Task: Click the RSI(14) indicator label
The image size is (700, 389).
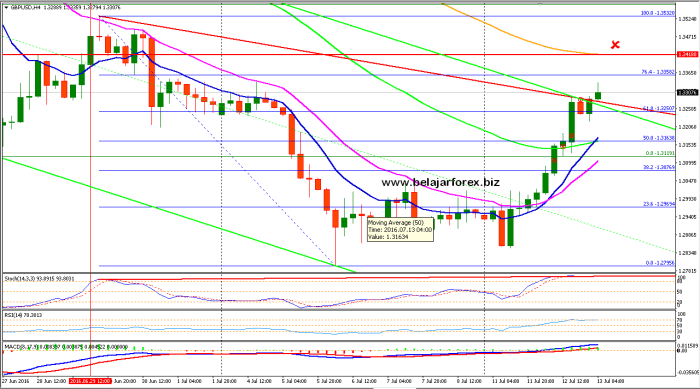Action: coord(23,315)
